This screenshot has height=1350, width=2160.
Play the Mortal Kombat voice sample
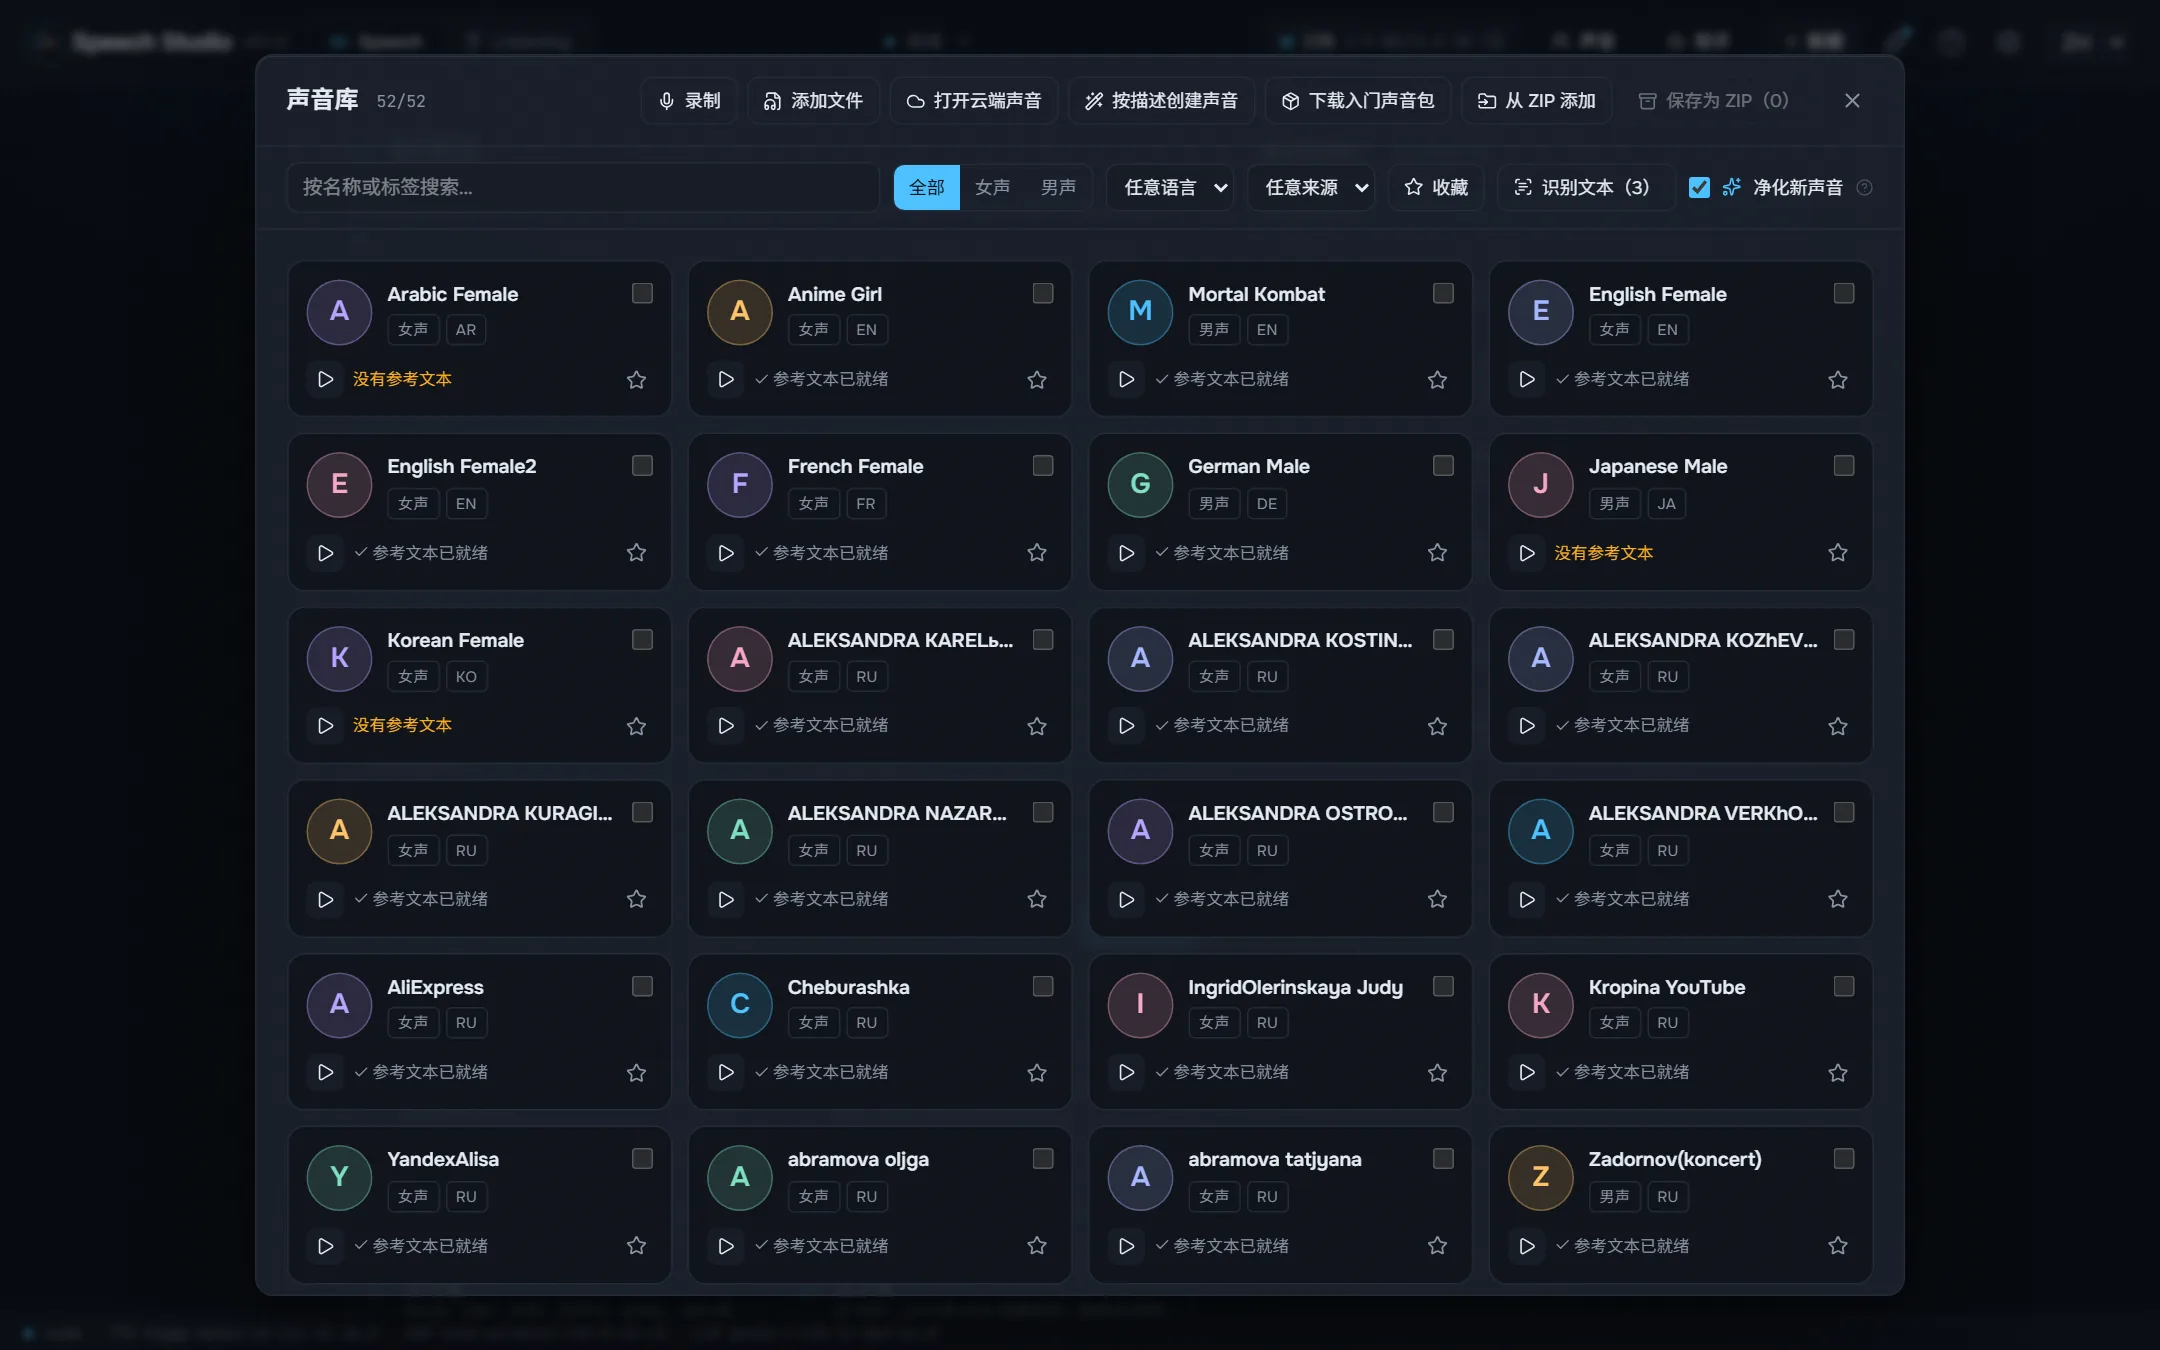pyautogui.click(x=1126, y=379)
